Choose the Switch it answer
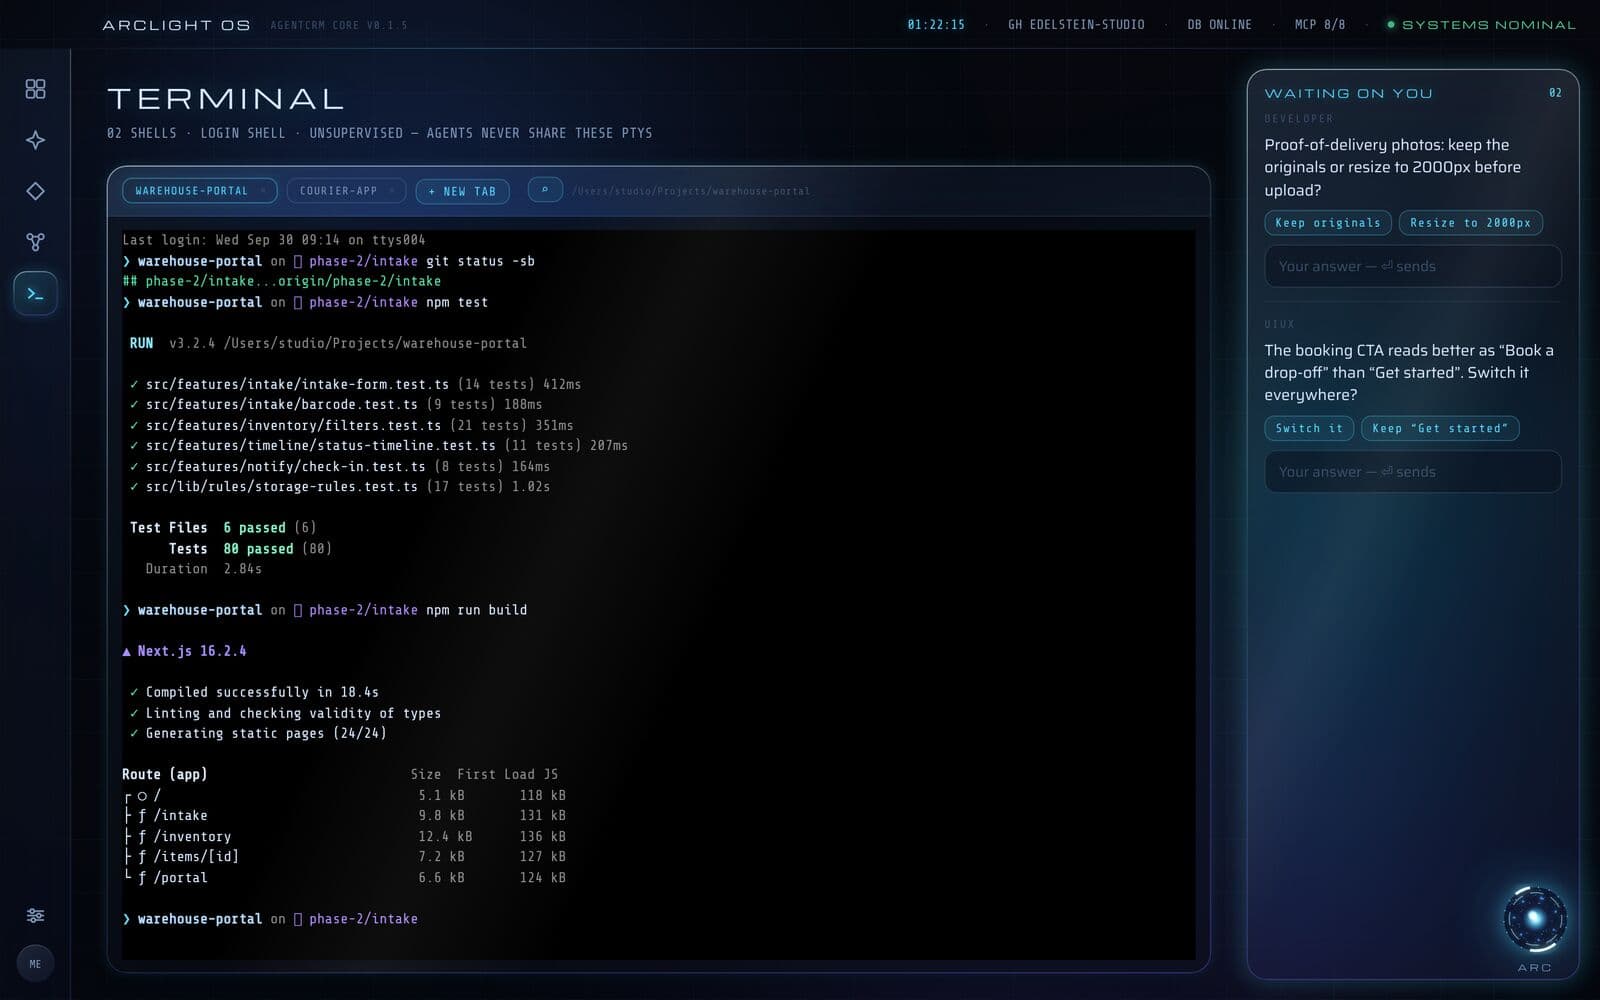The height and width of the screenshot is (1000, 1600). (x=1309, y=428)
